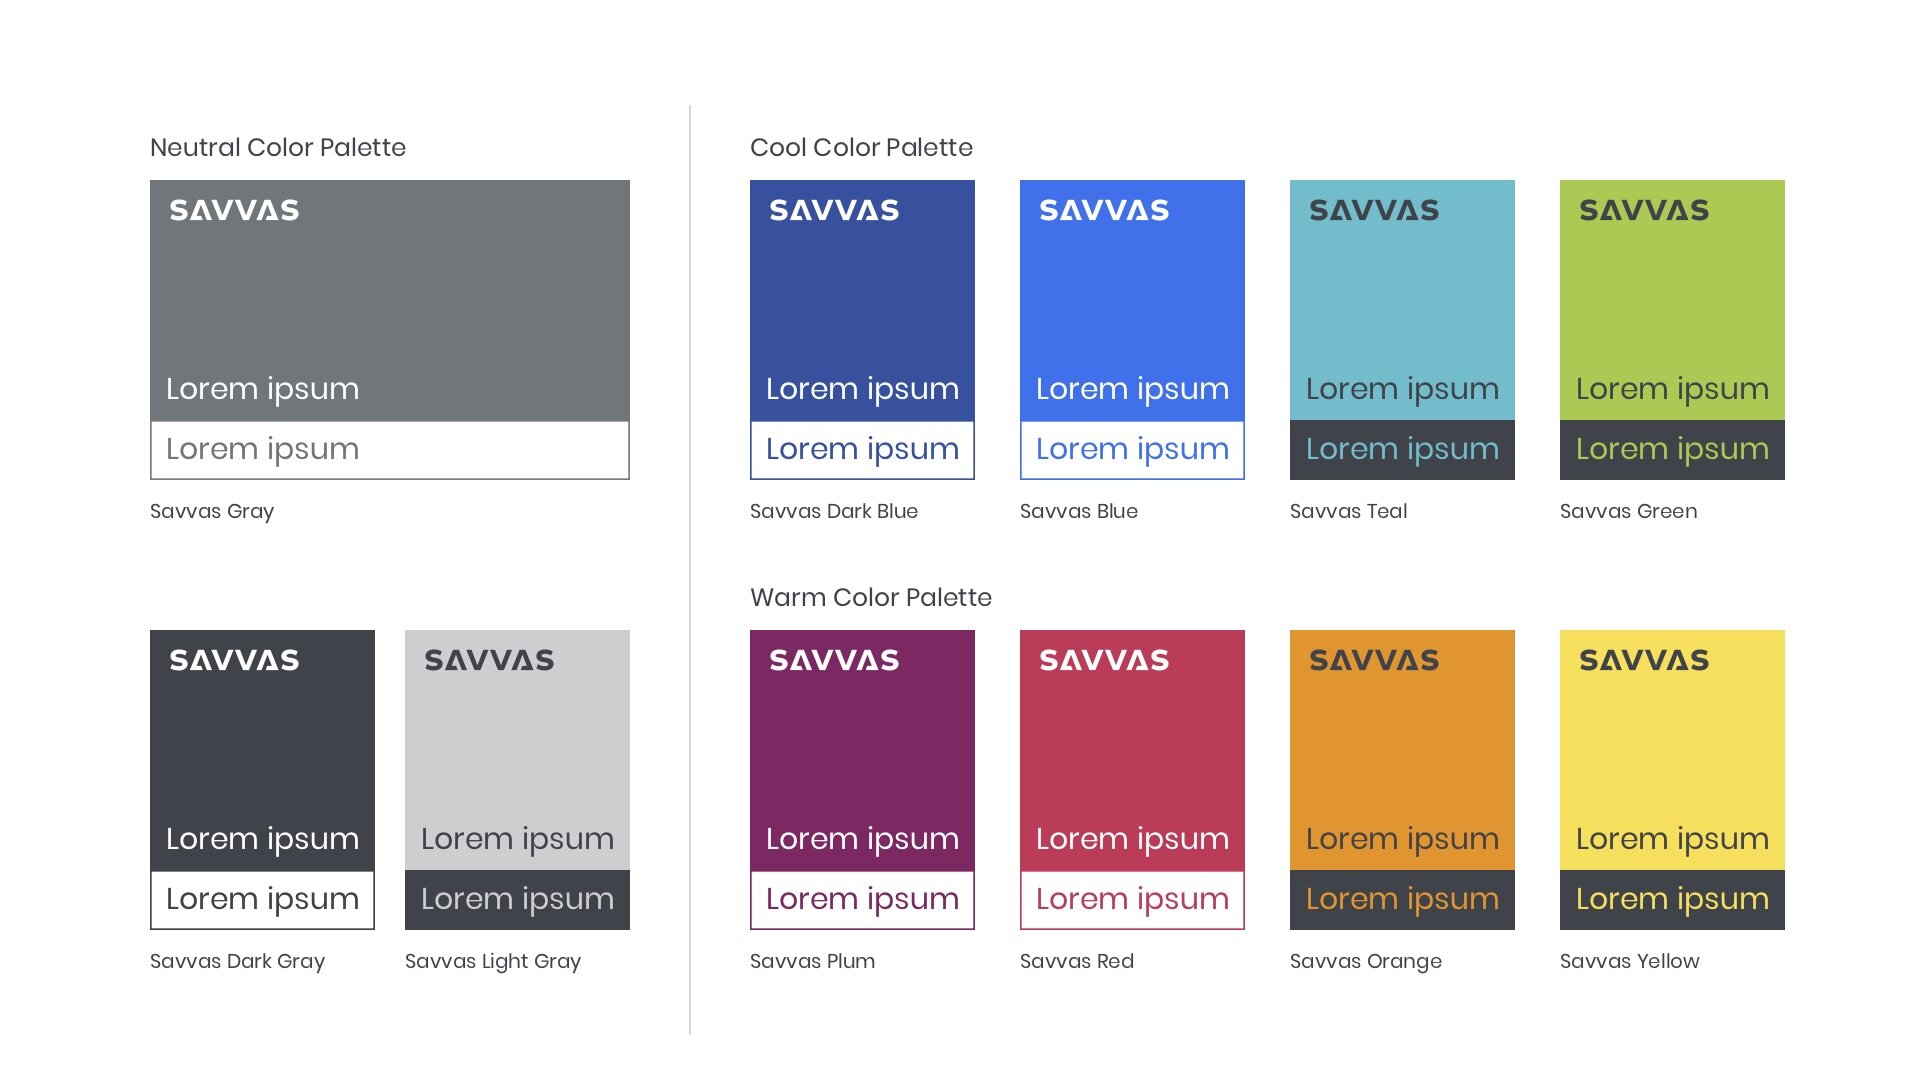Select the SAVVAS logo on the green swatch
Screen dimensions: 1920x1080
click(1644, 210)
